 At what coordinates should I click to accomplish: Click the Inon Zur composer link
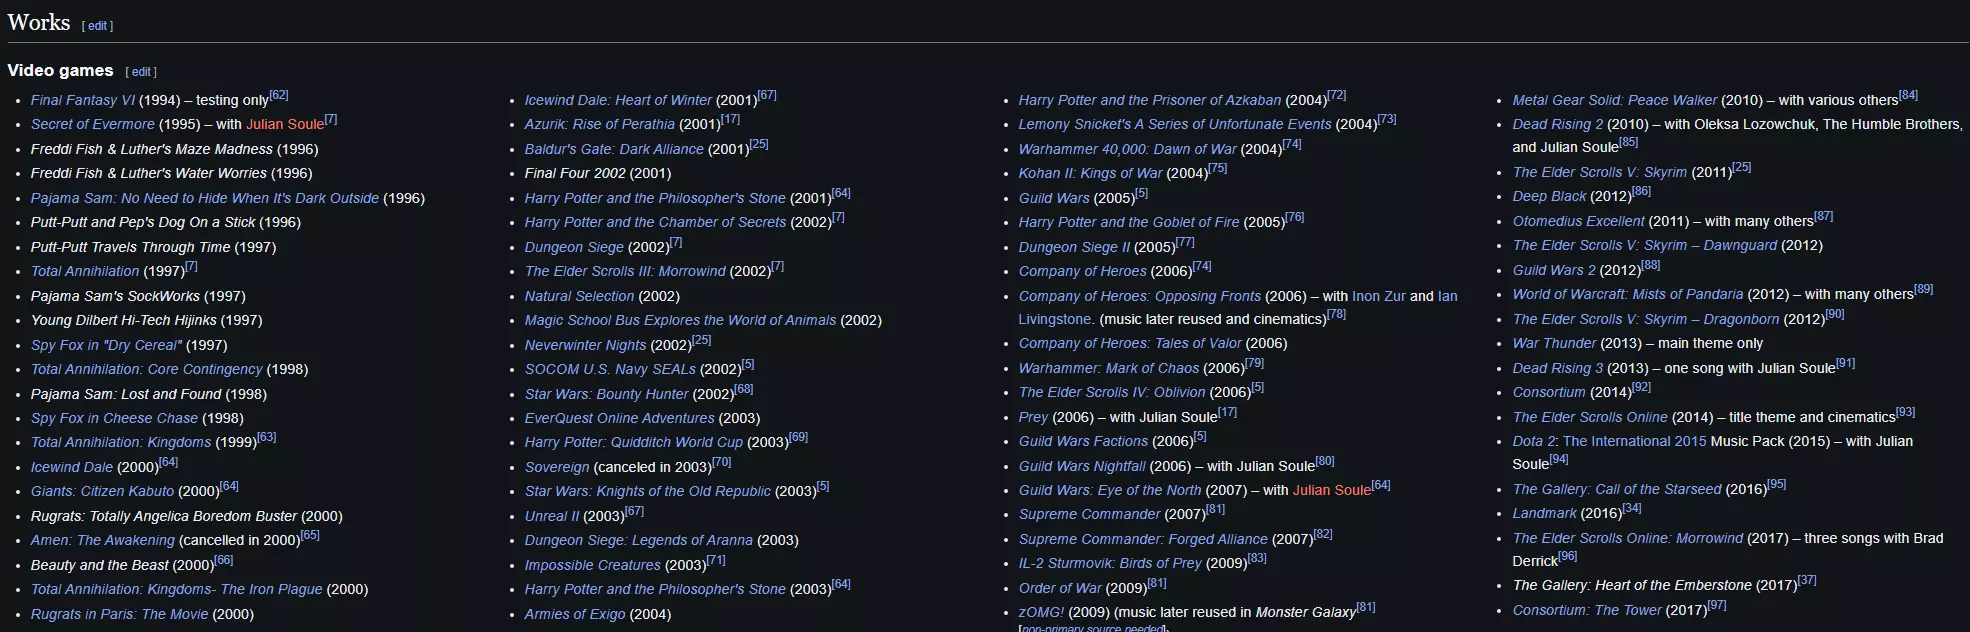[1379, 297]
